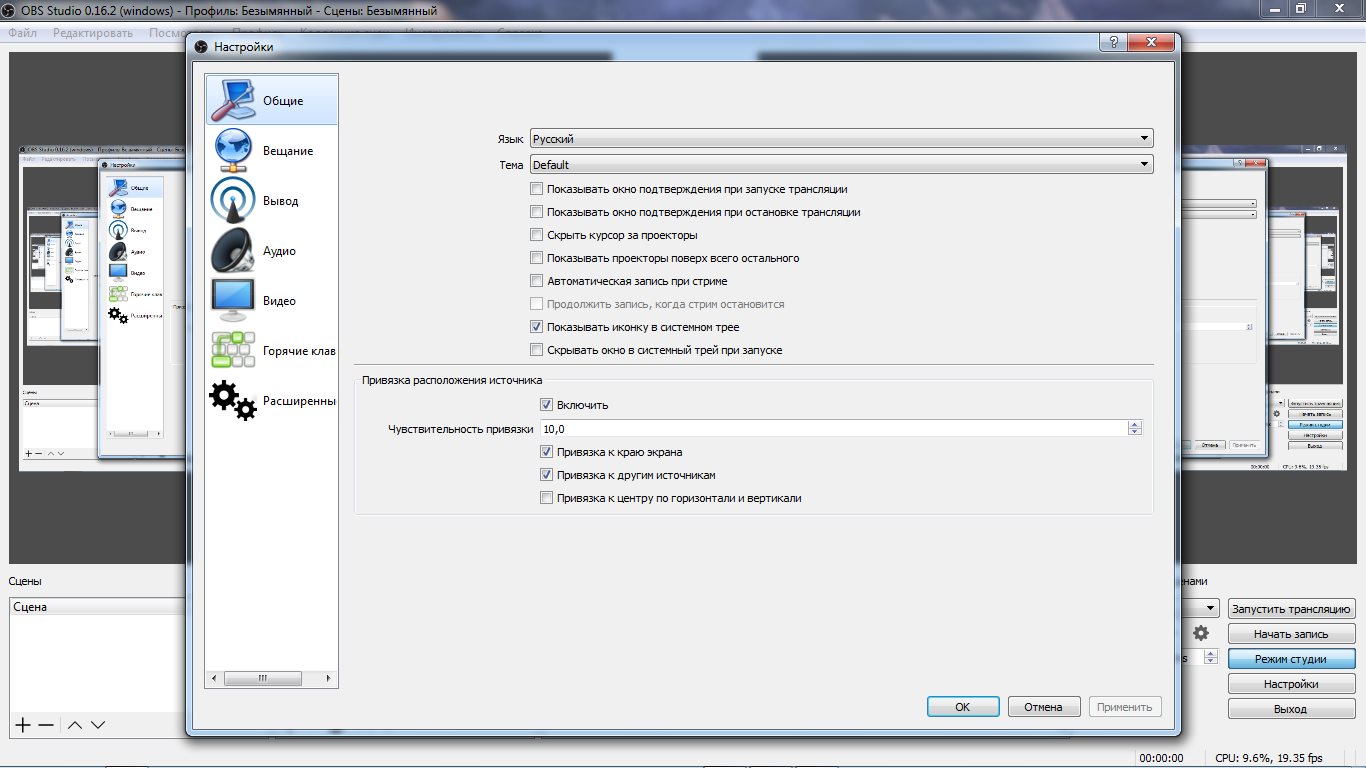Click the Отмена button
Screen dimensions: 1366x768
[1043, 706]
